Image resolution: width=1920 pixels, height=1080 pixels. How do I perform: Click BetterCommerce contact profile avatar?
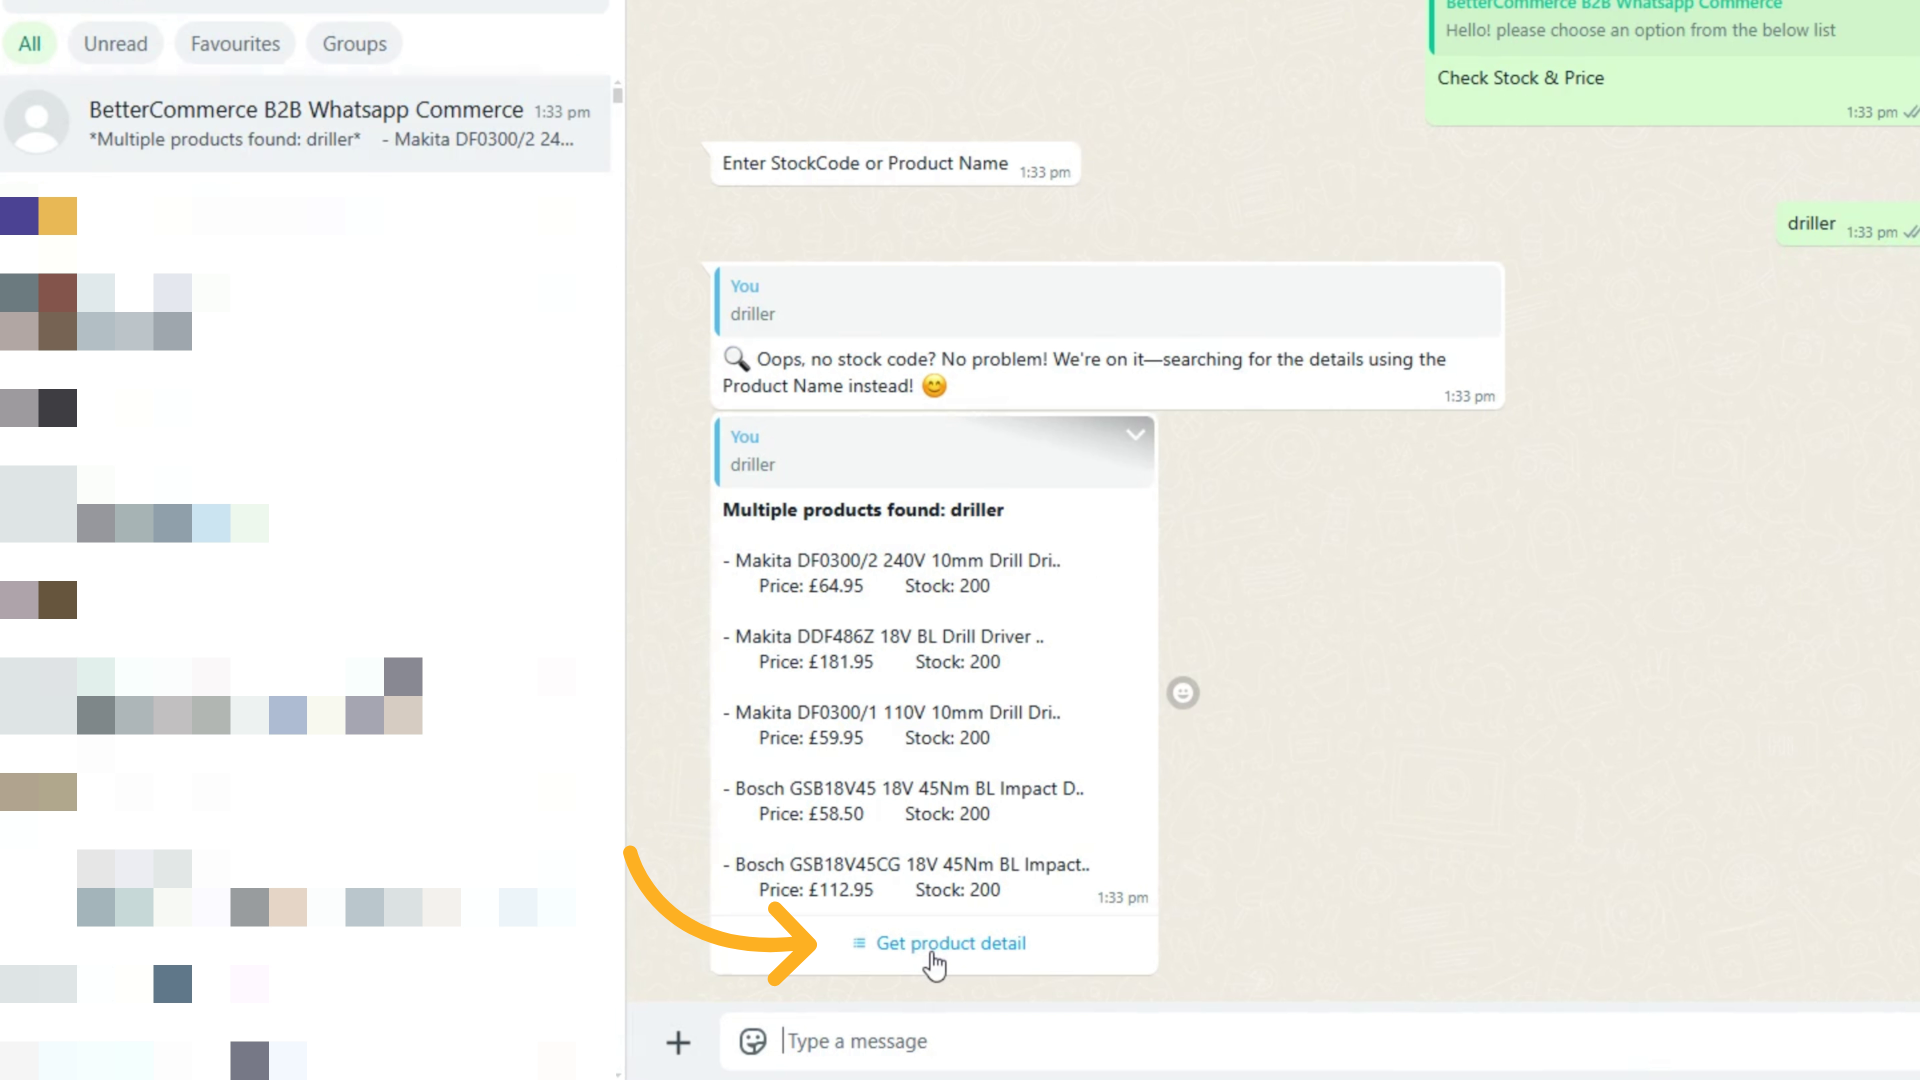[38, 123]
